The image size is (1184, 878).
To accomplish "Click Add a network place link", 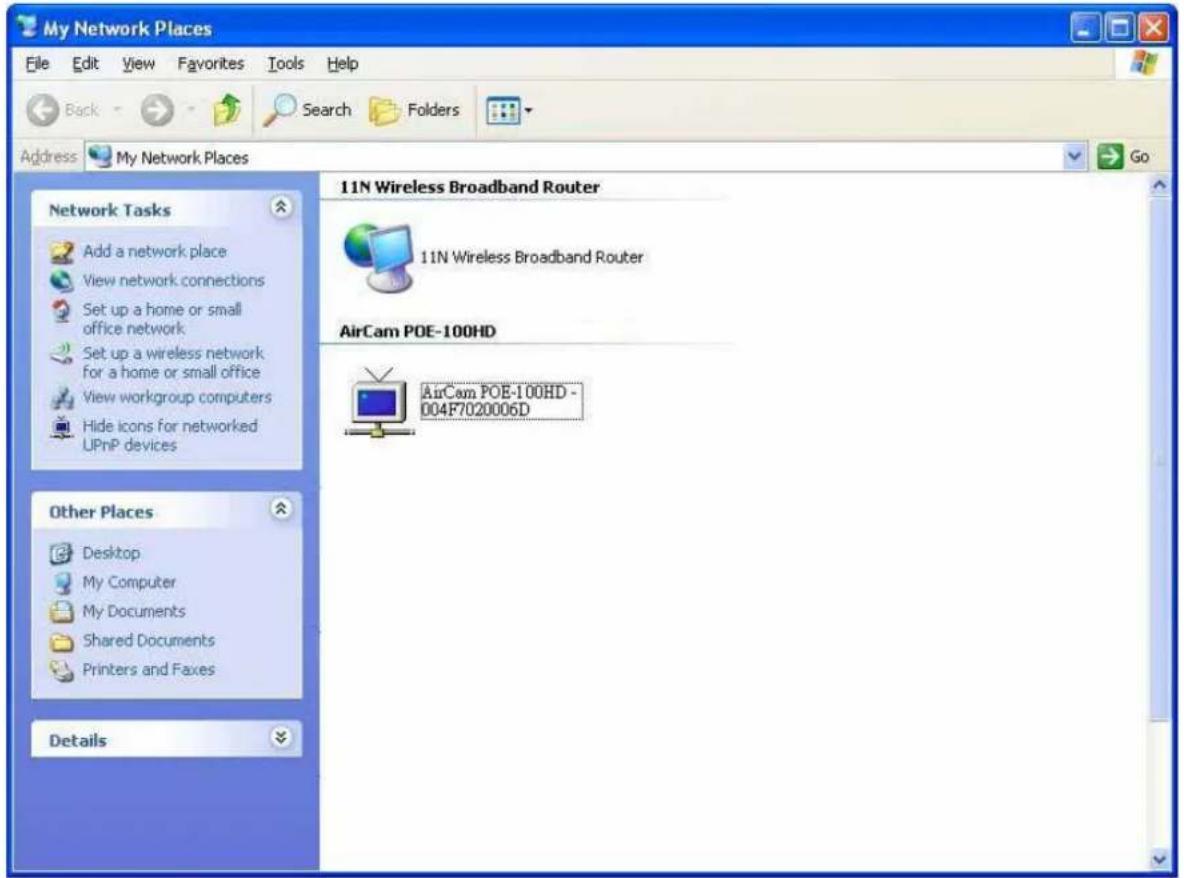I will click(154, 251).
